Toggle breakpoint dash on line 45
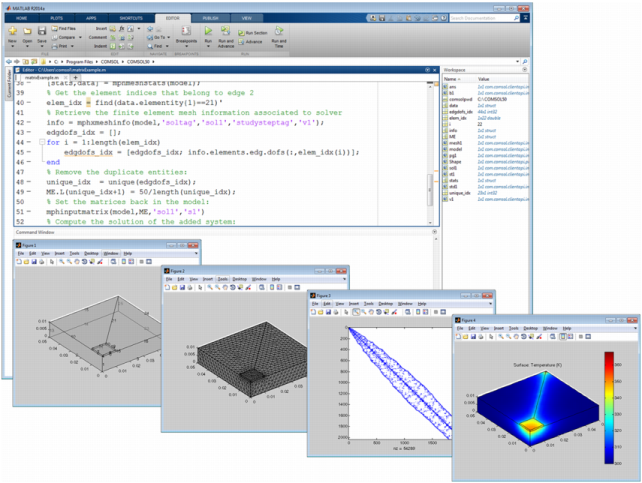642x483 pixels. (x=29, y=152)
